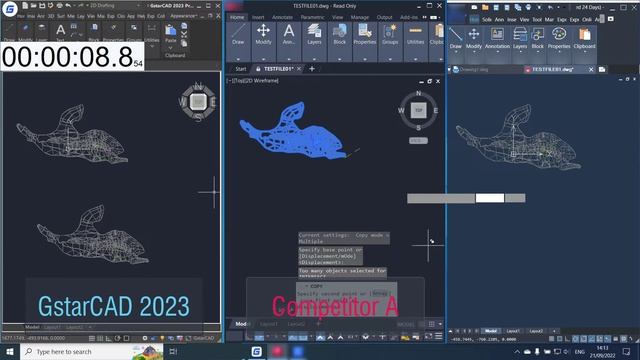Click the viewport label Top 2D Wireframe
Viewport: 640px width, 360px height.
pyautogui.click(x=253, y=81)
